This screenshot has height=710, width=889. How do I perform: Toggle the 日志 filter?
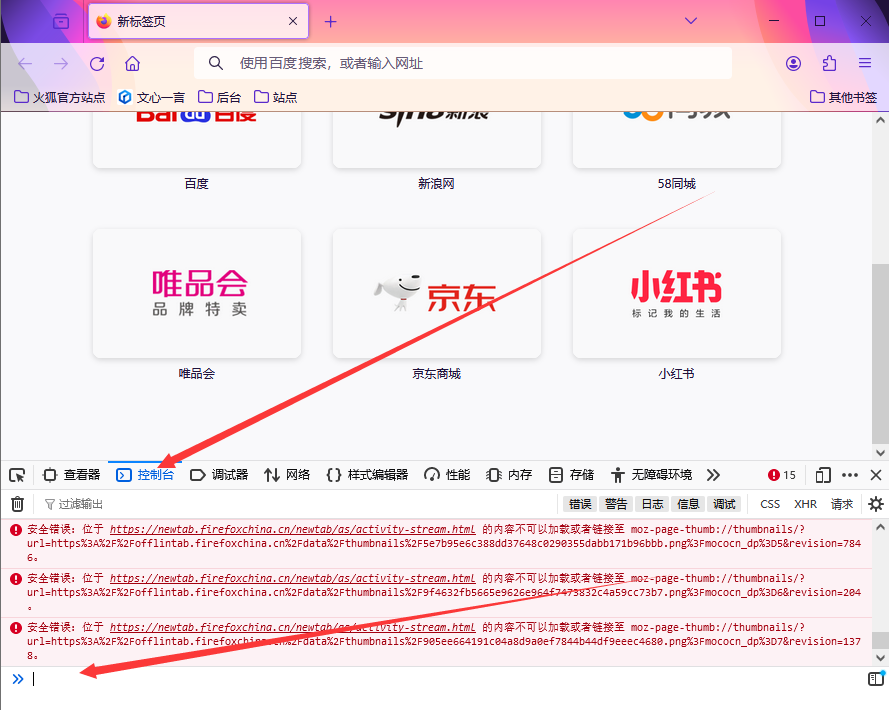[x=652, y=504]
